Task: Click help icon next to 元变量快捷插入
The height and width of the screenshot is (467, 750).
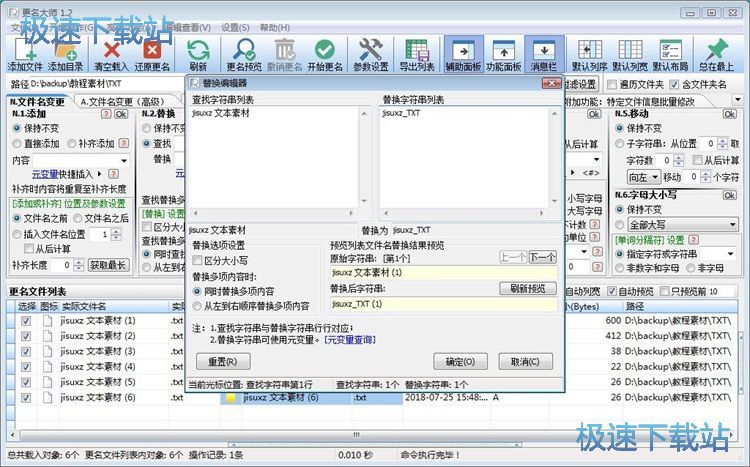Action: [x=113, y=174]
